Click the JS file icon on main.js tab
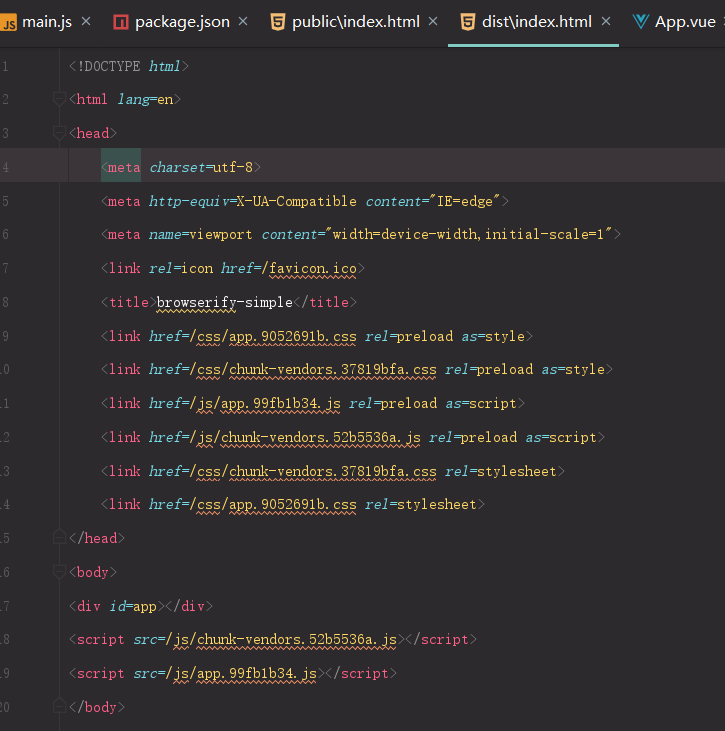The width and height of the screenshot is (725, 731). click(8, 22)
